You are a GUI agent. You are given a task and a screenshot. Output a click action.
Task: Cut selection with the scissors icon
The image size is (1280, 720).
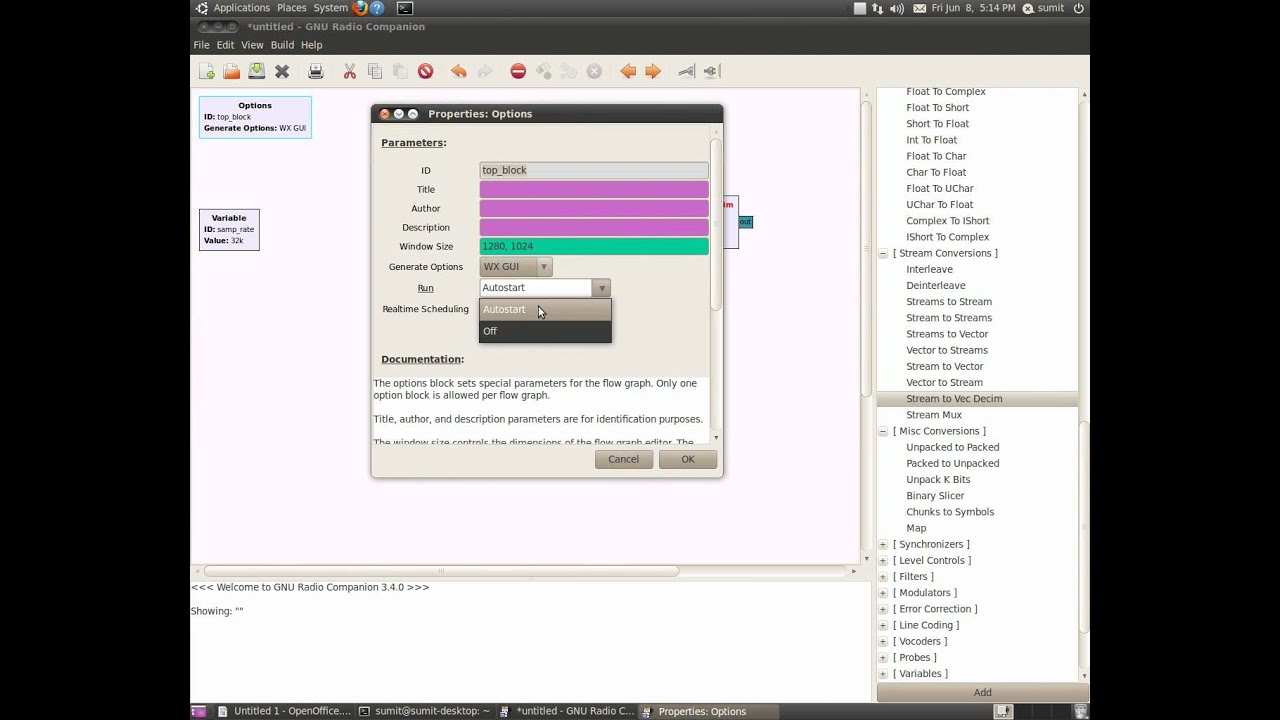pos(350,71)
